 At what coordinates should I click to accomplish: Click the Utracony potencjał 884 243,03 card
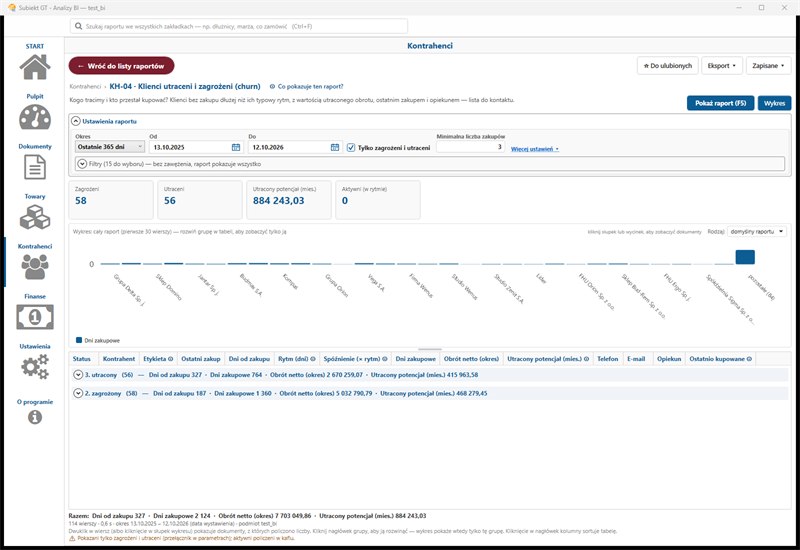pos(289,199)
